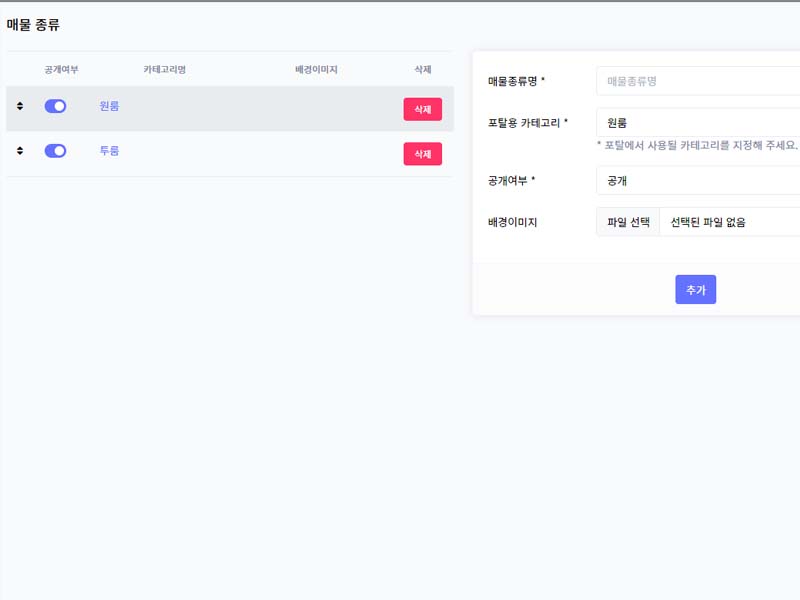
Task: Click the 배경이미지 form label
Action: pyautogui.click(x=512, y=222)
